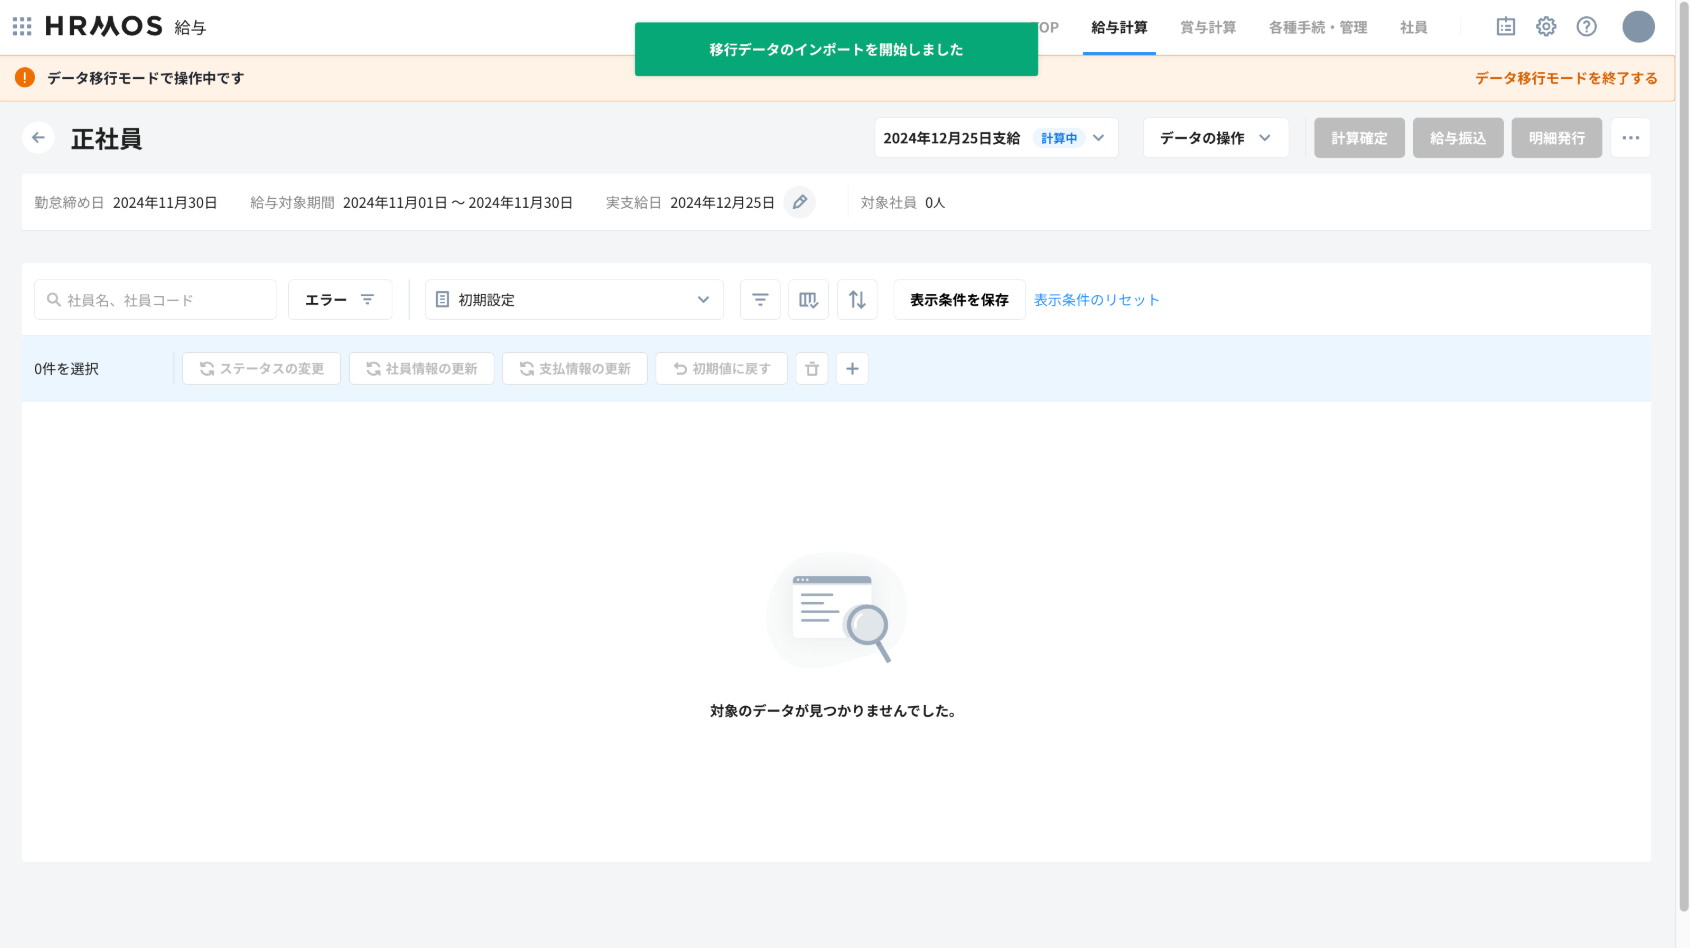This screenshot has height=948, width=1690.
Task: Click the 表示条件のリセット link
Action: (1096, 300)
